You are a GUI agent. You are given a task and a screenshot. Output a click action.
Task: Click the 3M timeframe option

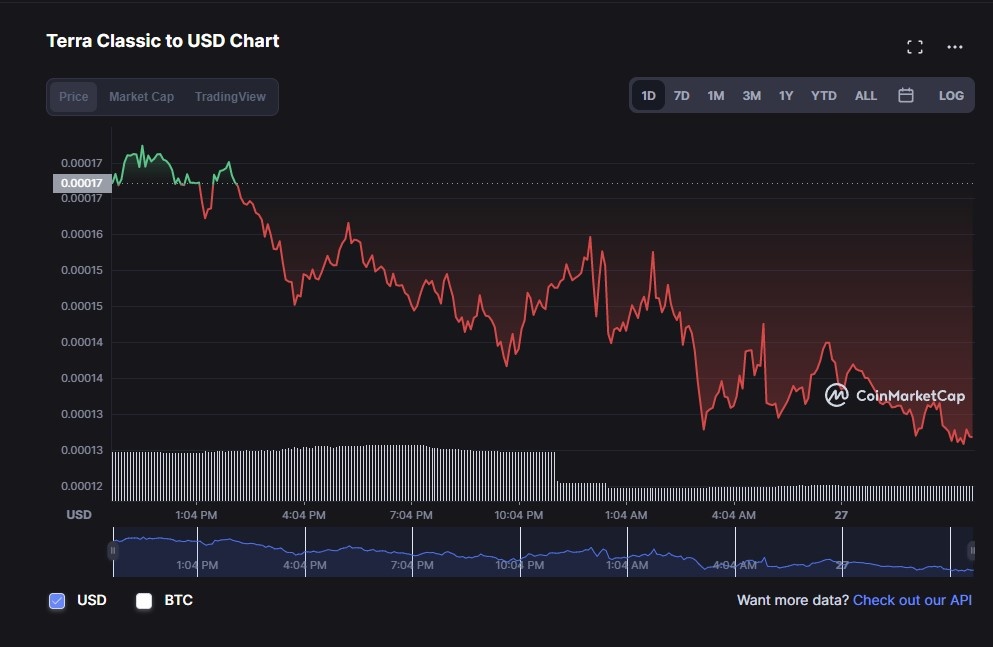pos(751,95)
